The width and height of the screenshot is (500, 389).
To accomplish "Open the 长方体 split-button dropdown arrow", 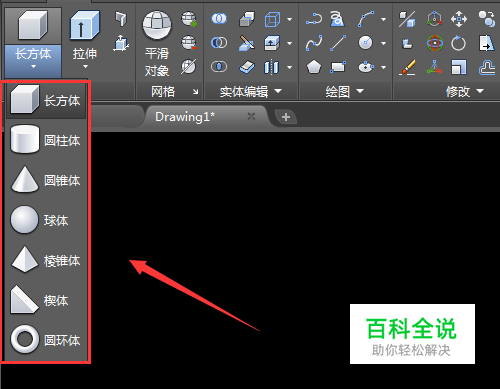I will [33, 66].
